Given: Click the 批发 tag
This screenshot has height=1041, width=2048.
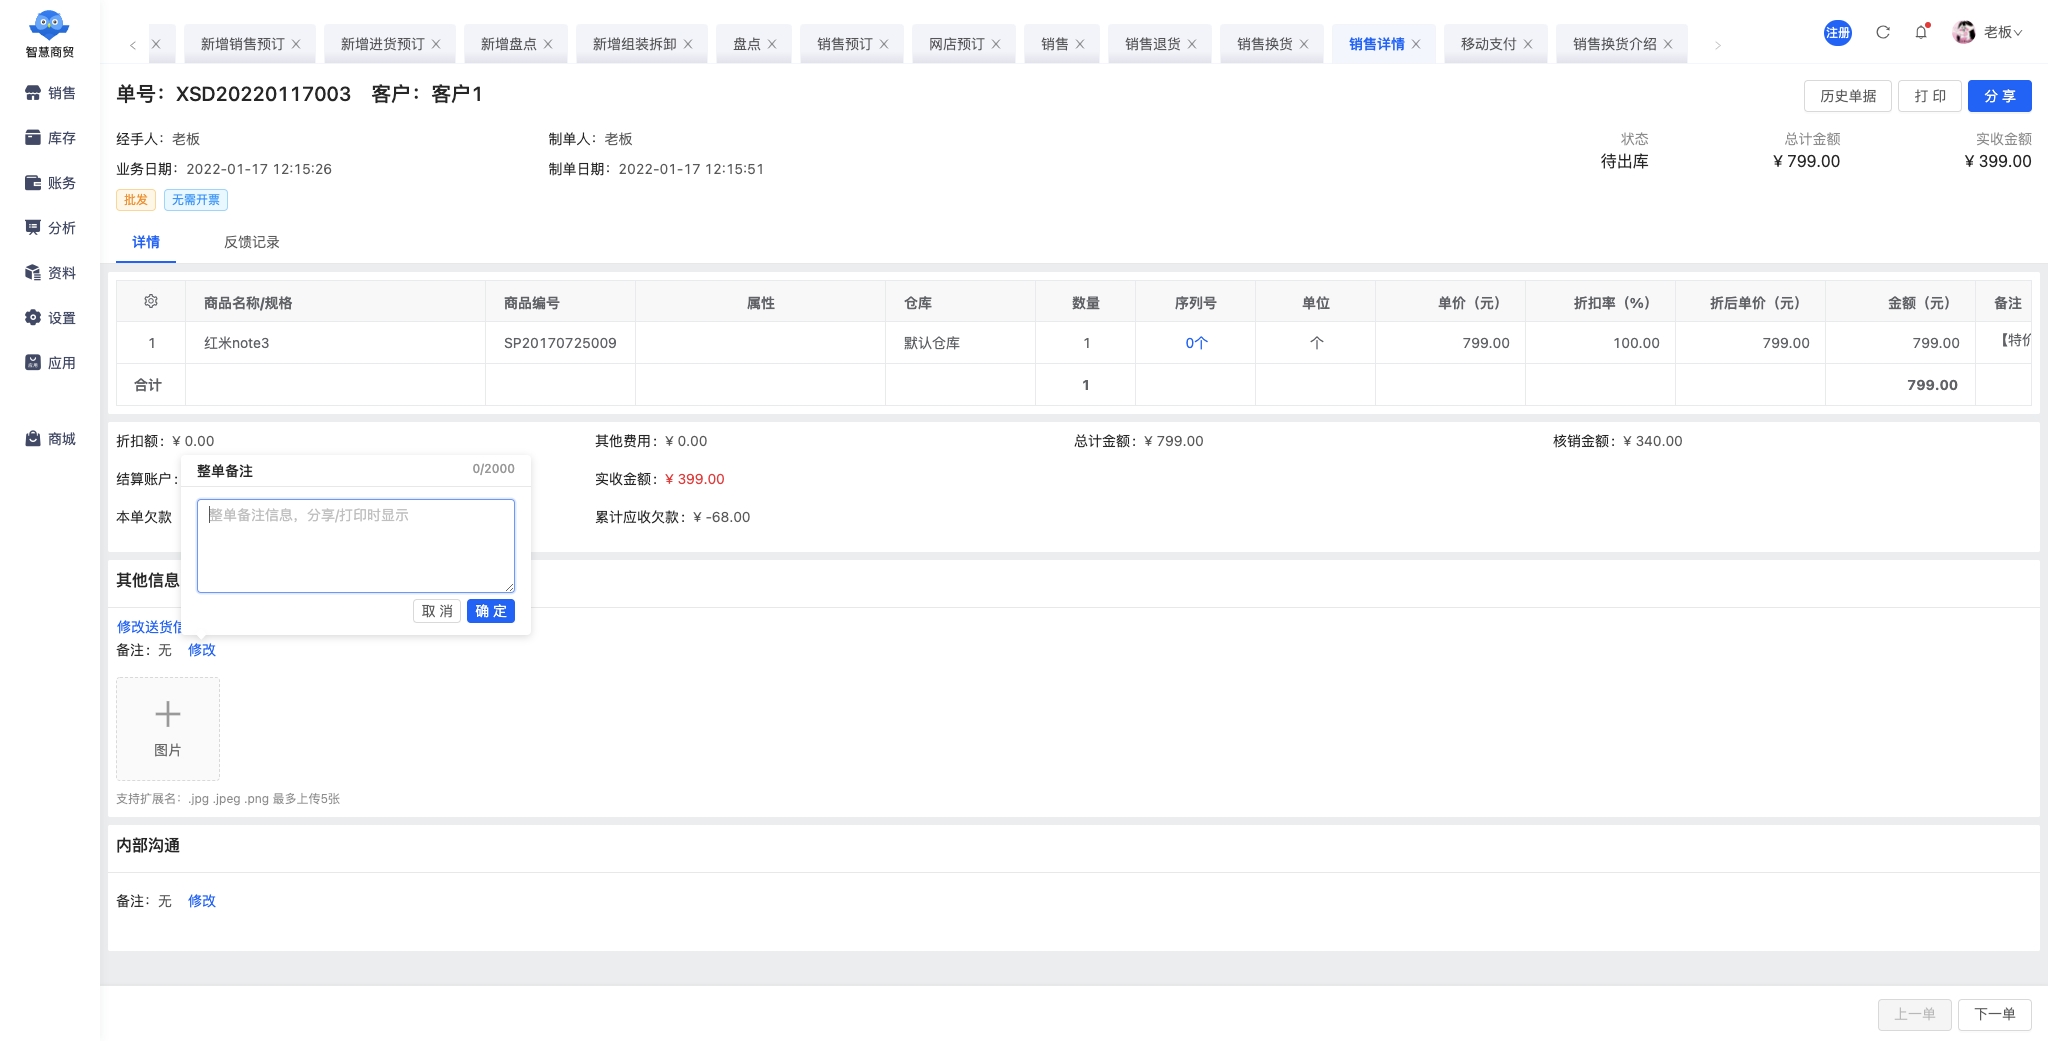Looking at the screenshot, I should click(136, 200).
